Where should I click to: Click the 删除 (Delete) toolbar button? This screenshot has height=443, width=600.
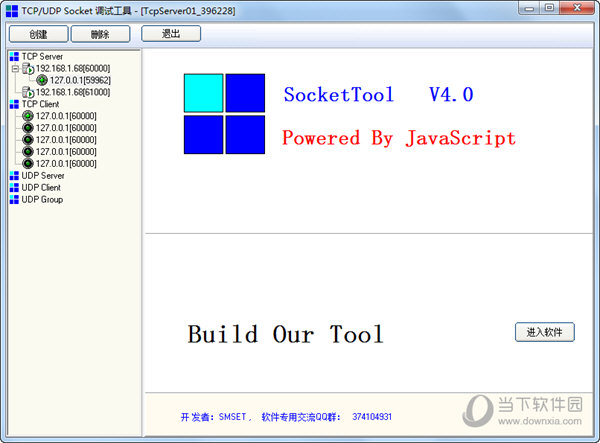tap(100, 34)
